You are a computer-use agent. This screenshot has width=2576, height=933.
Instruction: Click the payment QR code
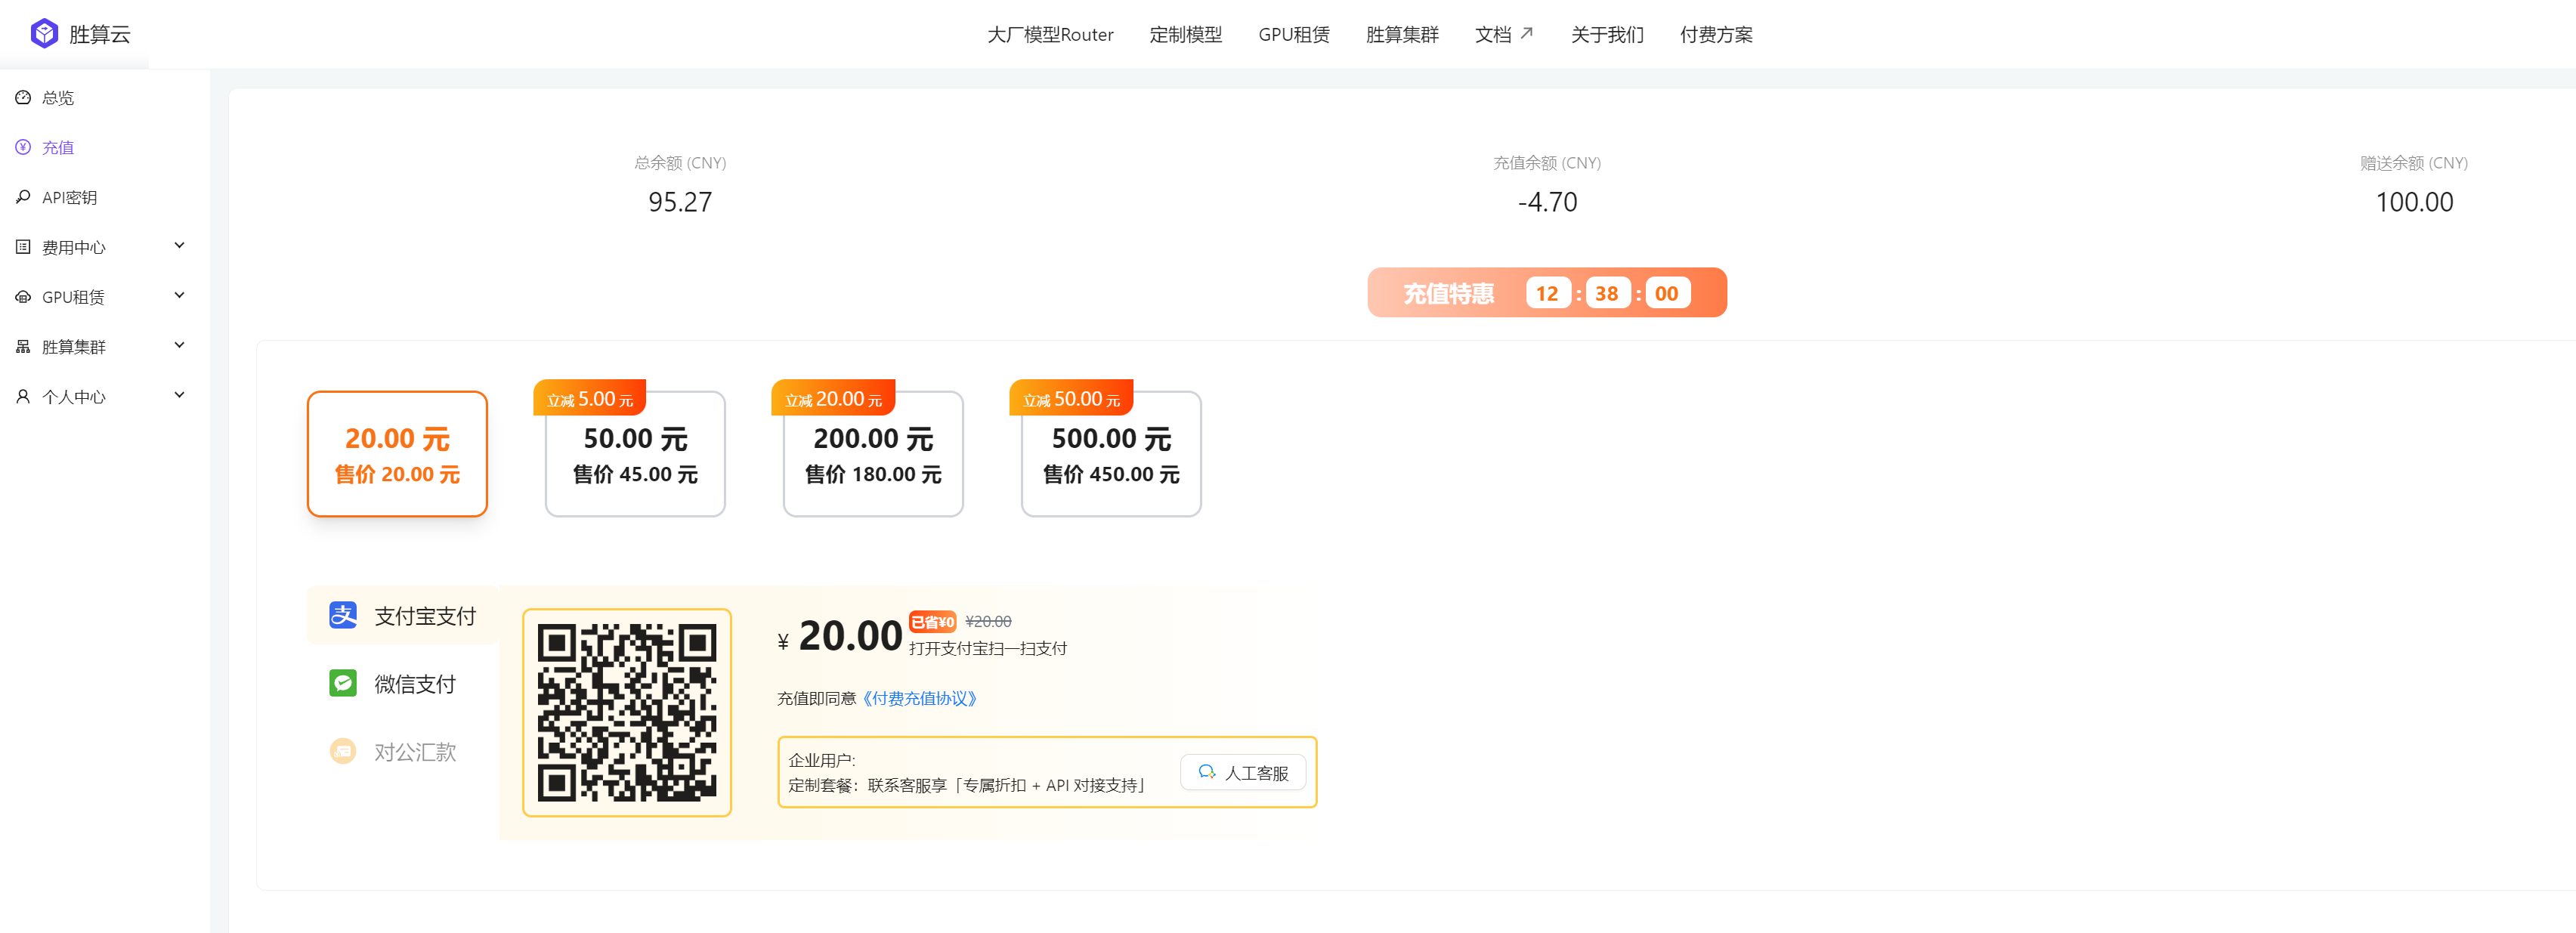(627, 712)
